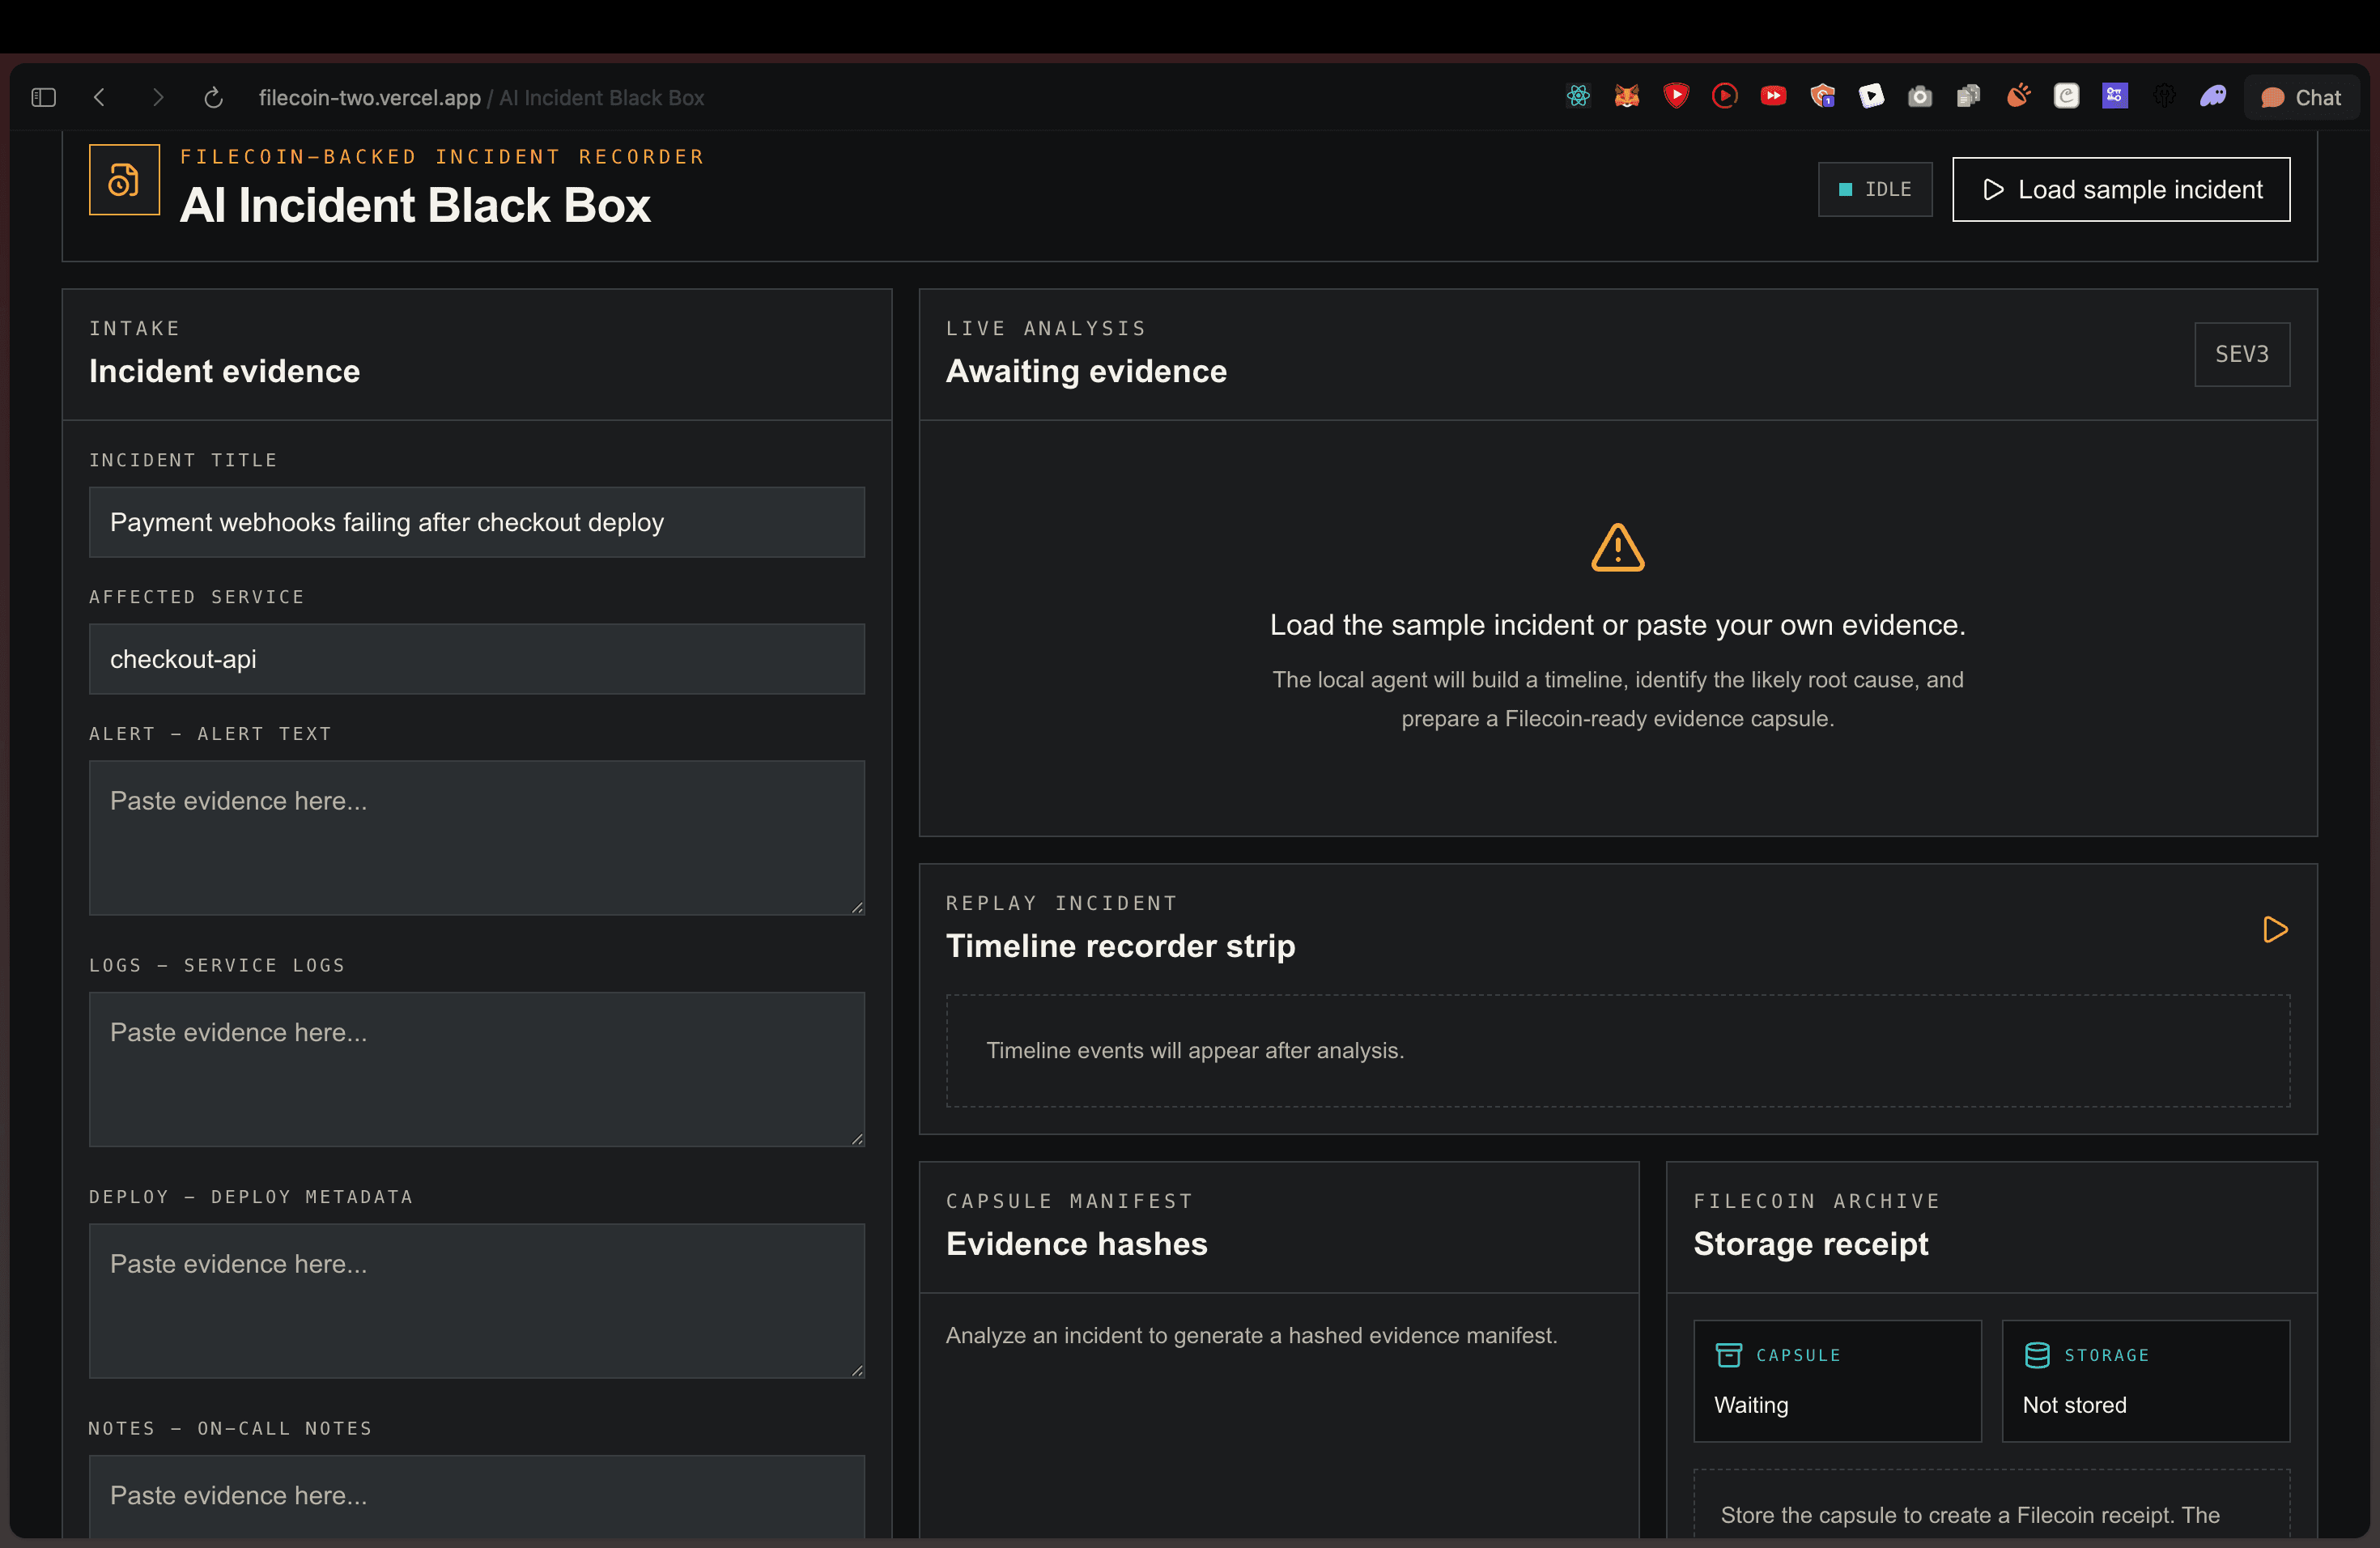Click the Capsule archive box icon
This screenshot has width=2380, height=1548.
1729,1355
